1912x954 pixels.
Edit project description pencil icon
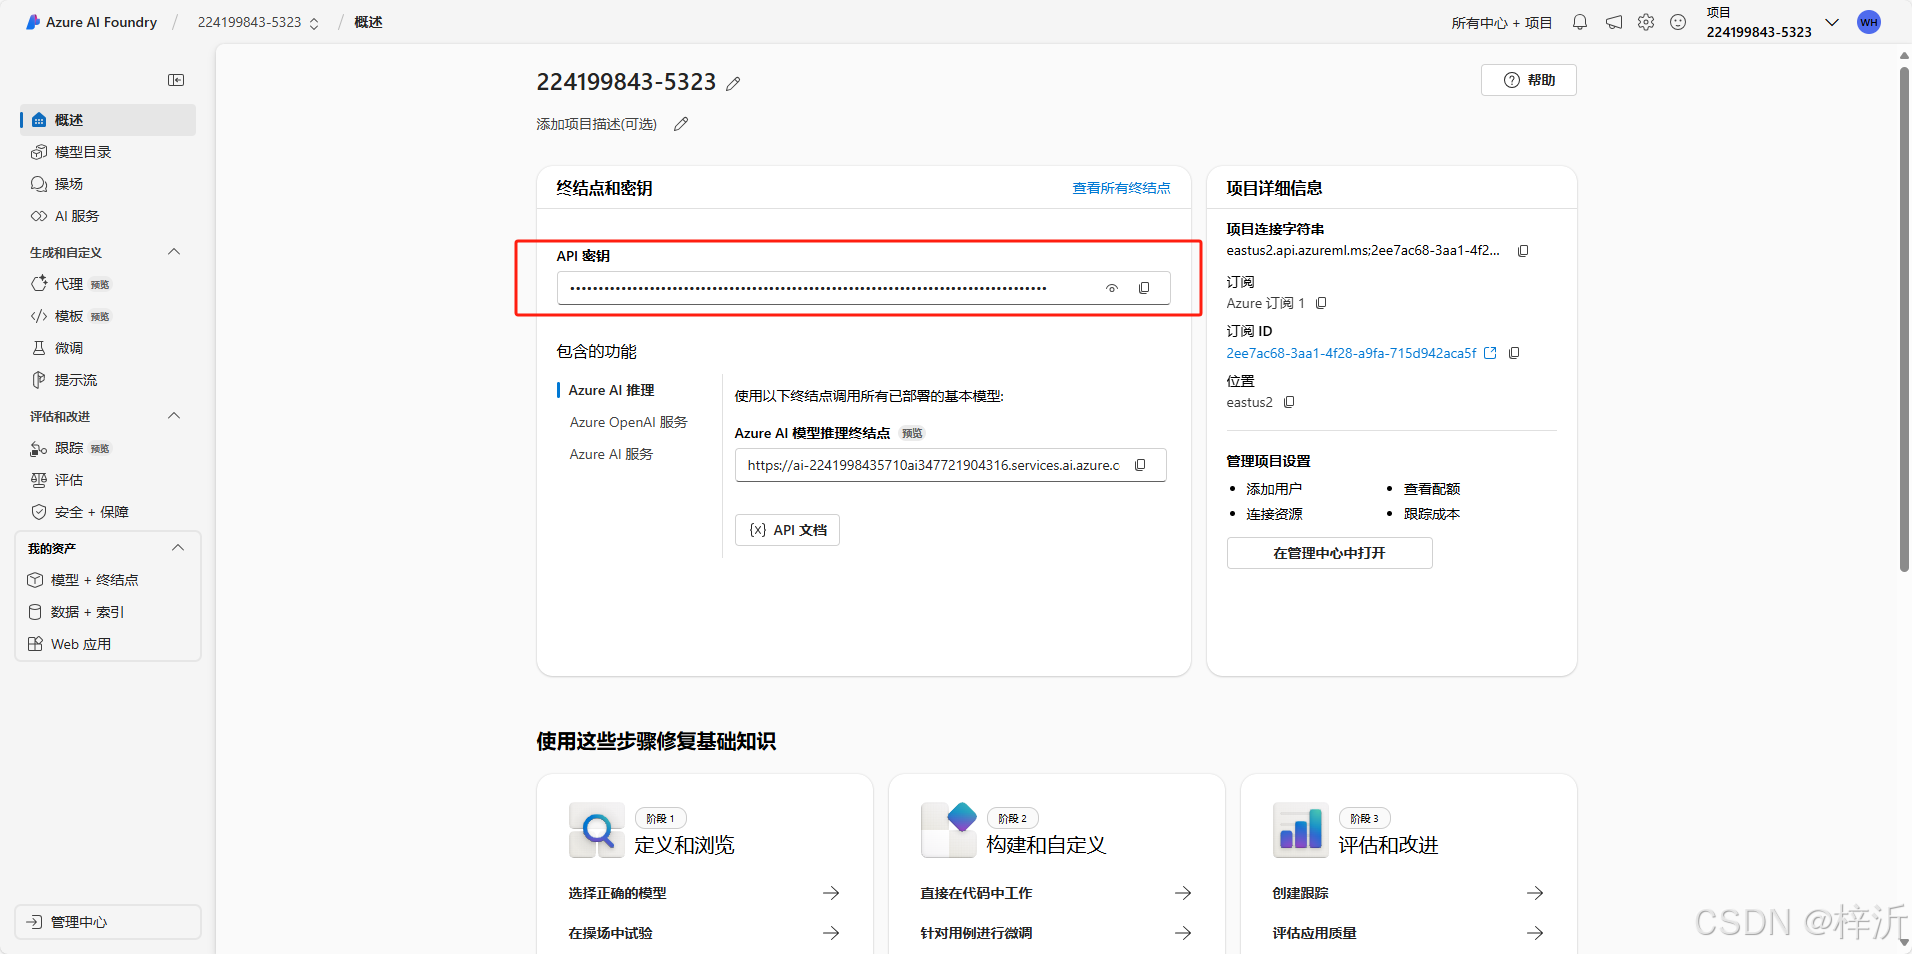pos(681,124)
